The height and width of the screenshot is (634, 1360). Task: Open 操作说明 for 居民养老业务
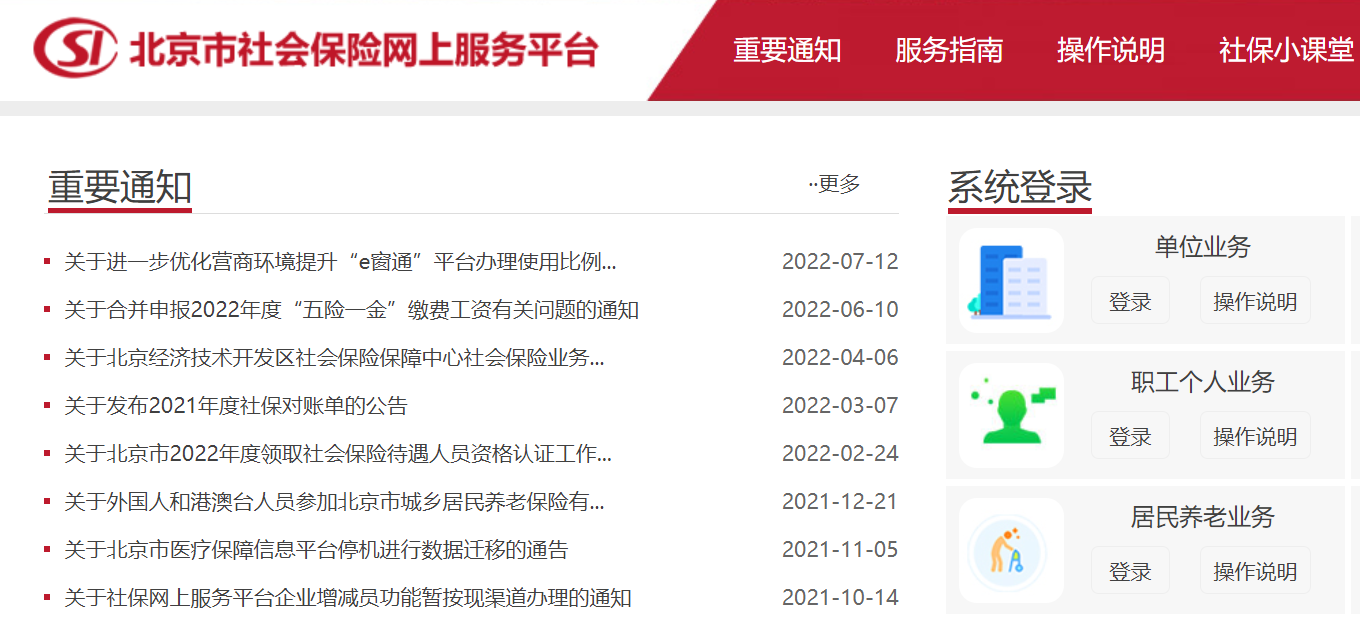(x=1254, y=571)
